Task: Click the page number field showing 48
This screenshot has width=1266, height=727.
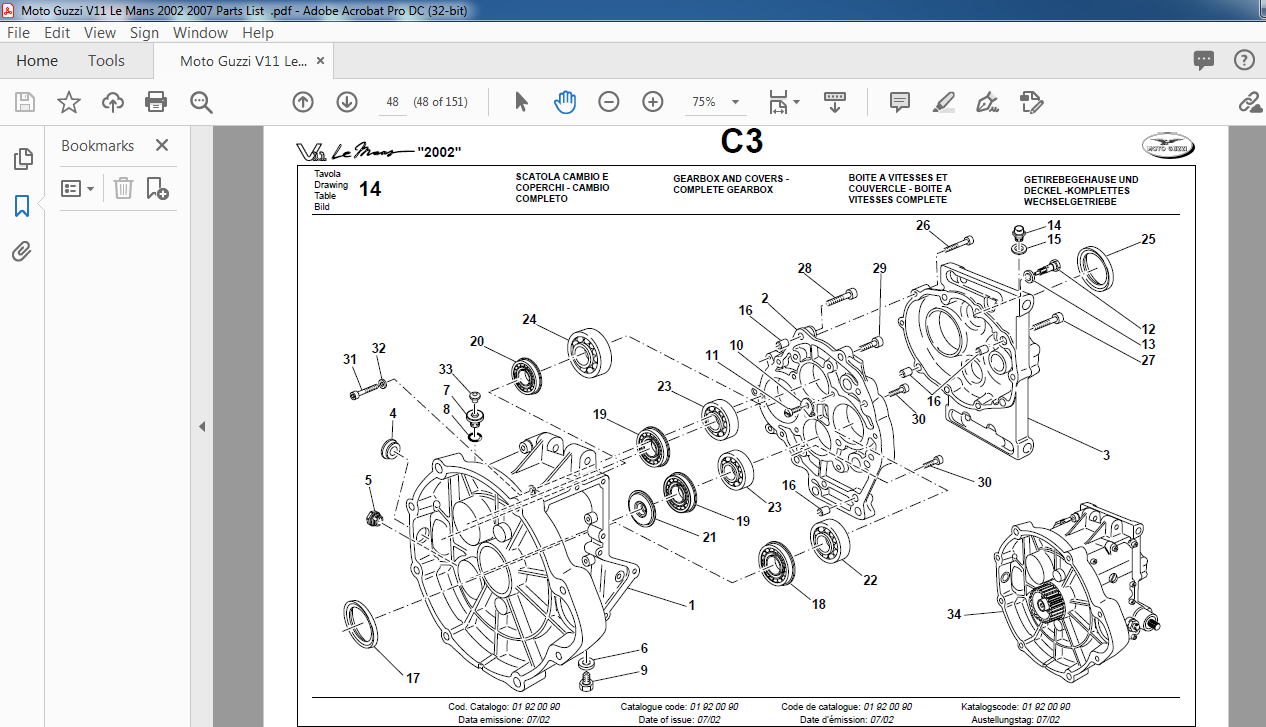Action: click(x=392, y=102)
